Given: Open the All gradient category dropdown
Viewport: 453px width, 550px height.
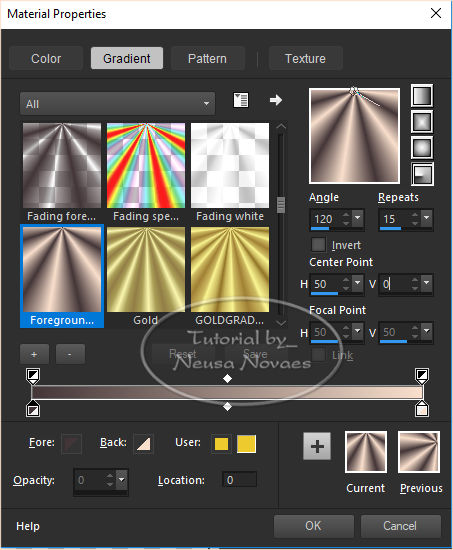Looking at the screenshot, I should (118, 103).
